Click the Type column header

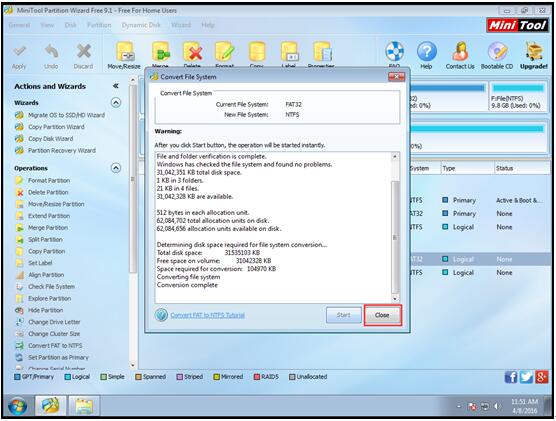[467, 168]
